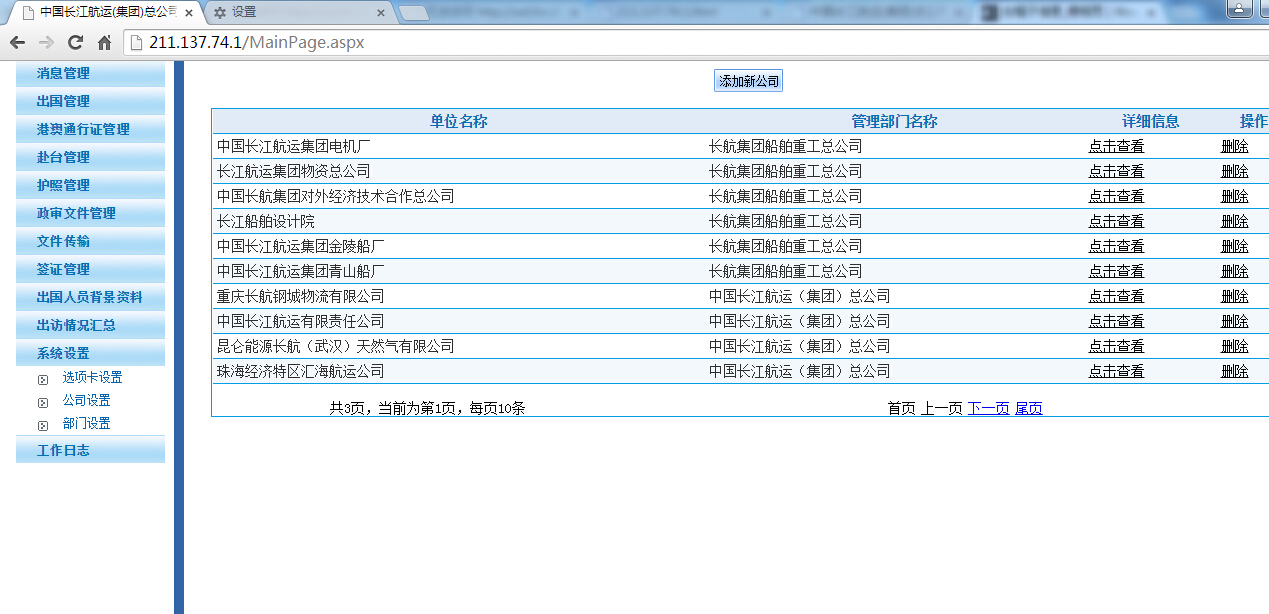Collapse the 系统设置 menu section

[x=90, y=354]
